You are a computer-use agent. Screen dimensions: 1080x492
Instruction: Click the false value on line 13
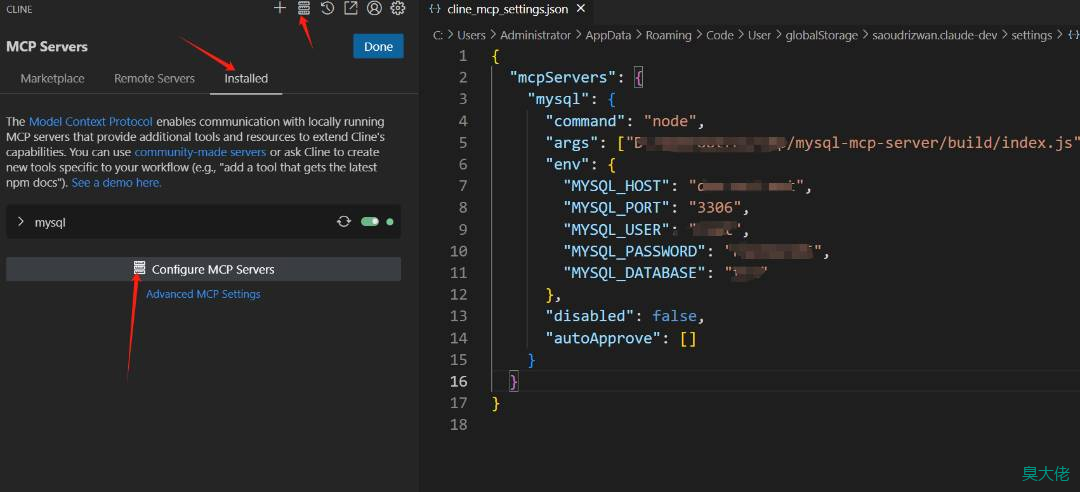pyautogui.click(x=675, y=316)
